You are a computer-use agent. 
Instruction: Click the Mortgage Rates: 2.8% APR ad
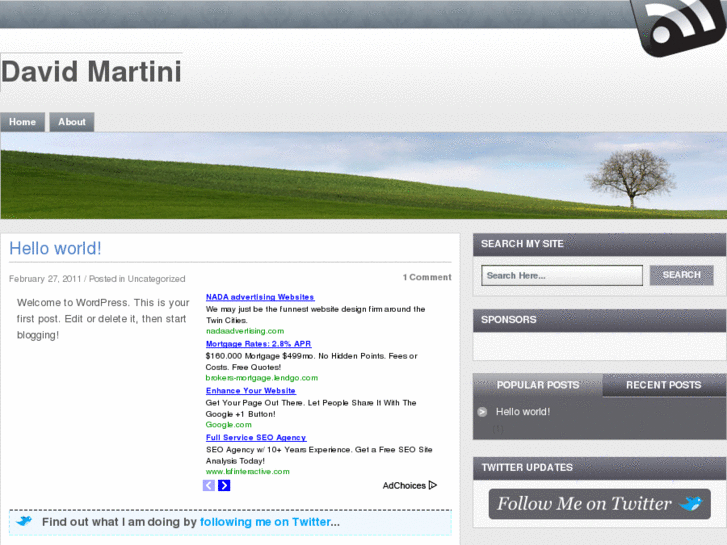pyautogui.click(x=259, y=344)
